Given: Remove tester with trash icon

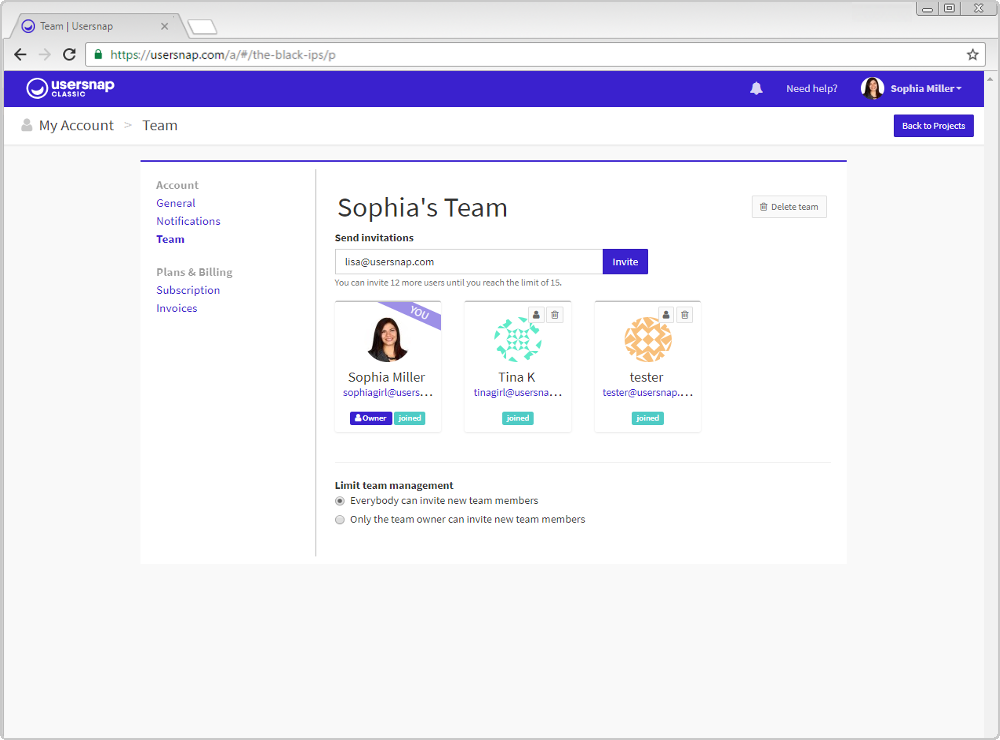Looking at the screenshot, I should (x=684, y=315).
